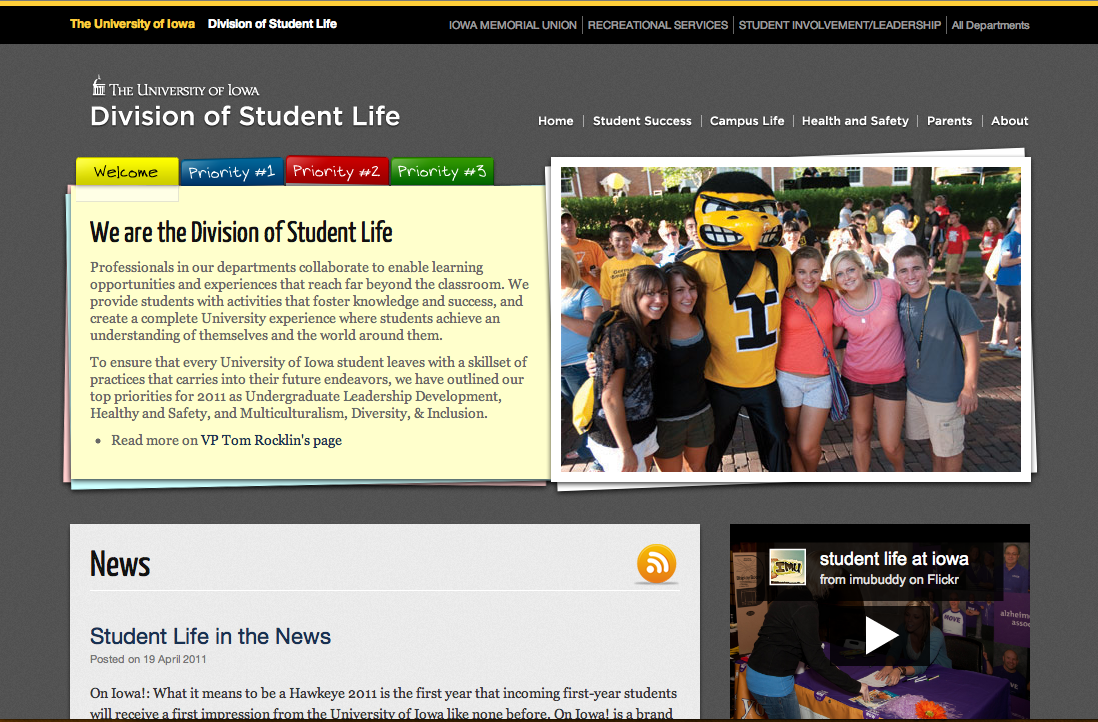
Task: Play the student life at iowa slideshow
Action: click(x=880, y=635)
